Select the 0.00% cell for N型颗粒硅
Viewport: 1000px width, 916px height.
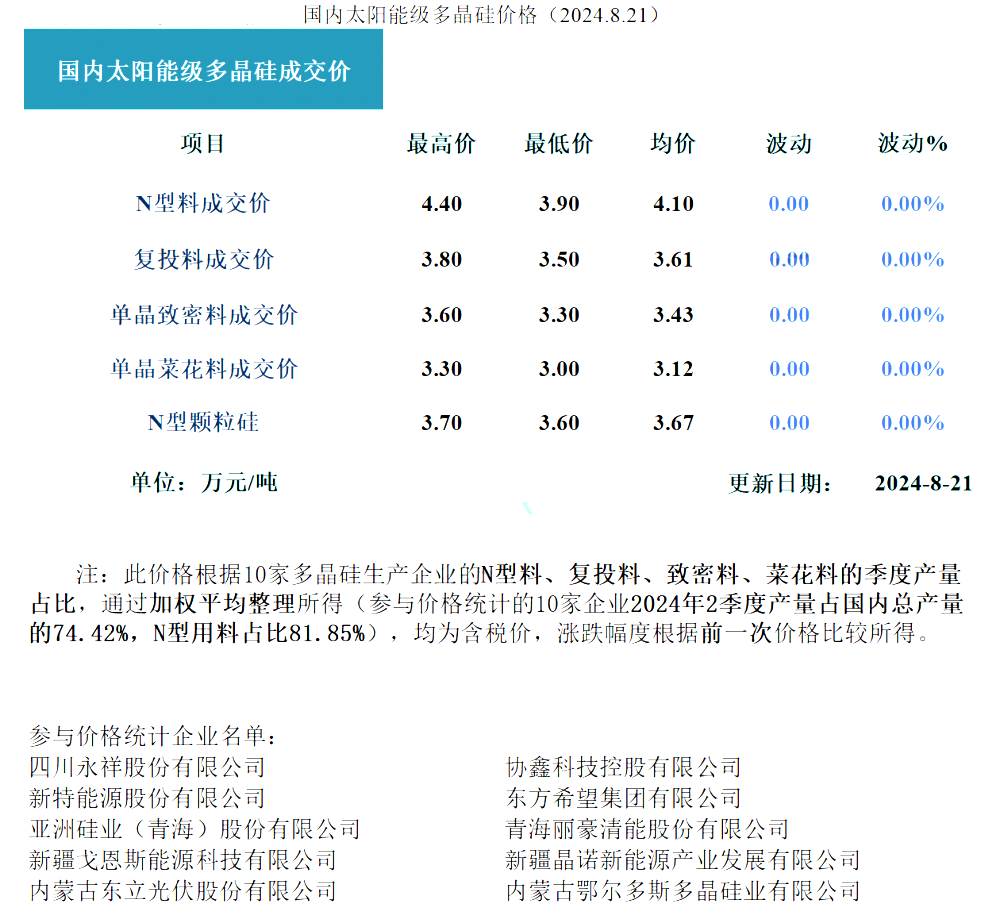tap(912, 422)
